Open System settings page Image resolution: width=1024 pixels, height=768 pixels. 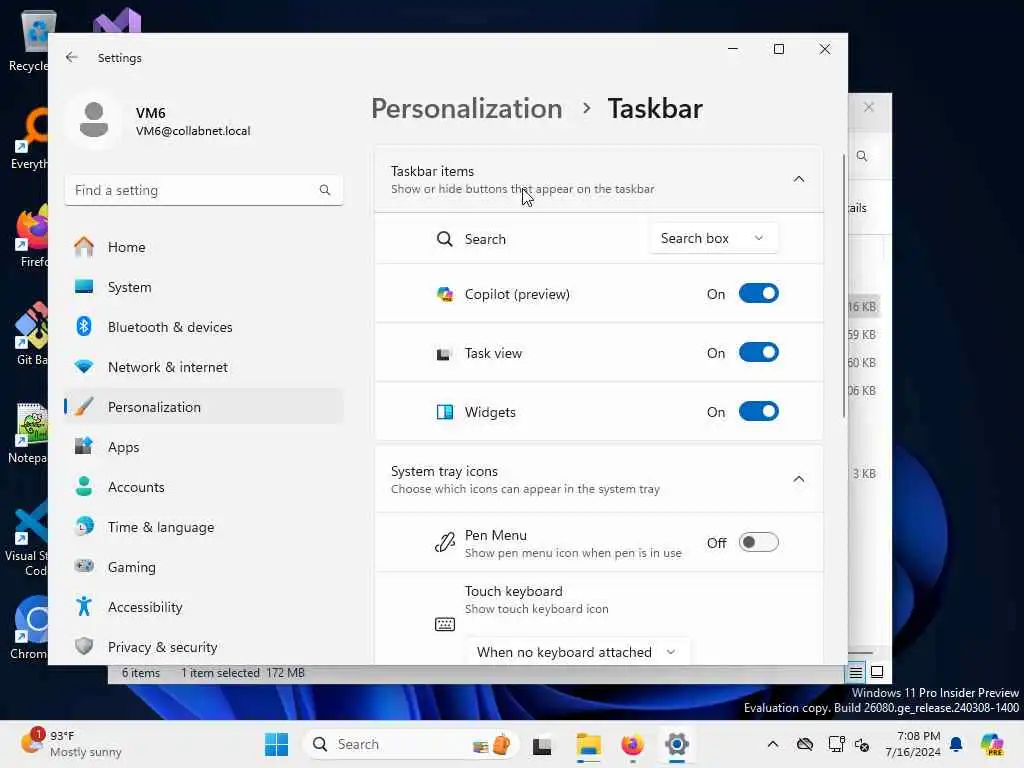click(204, 287)
